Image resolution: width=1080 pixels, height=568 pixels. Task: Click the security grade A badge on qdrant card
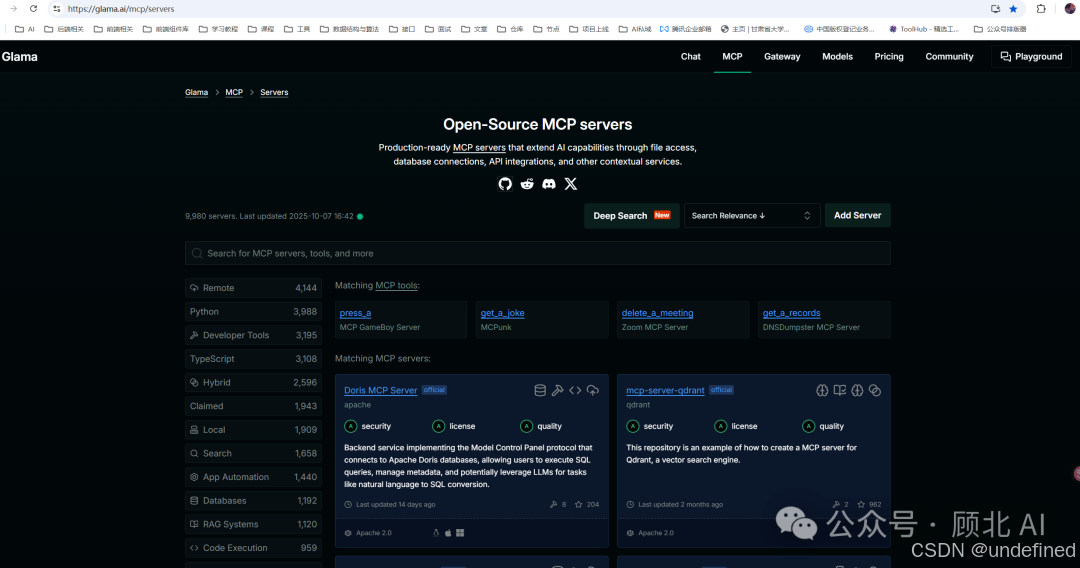pyautogui.click(x=632, y=426)
